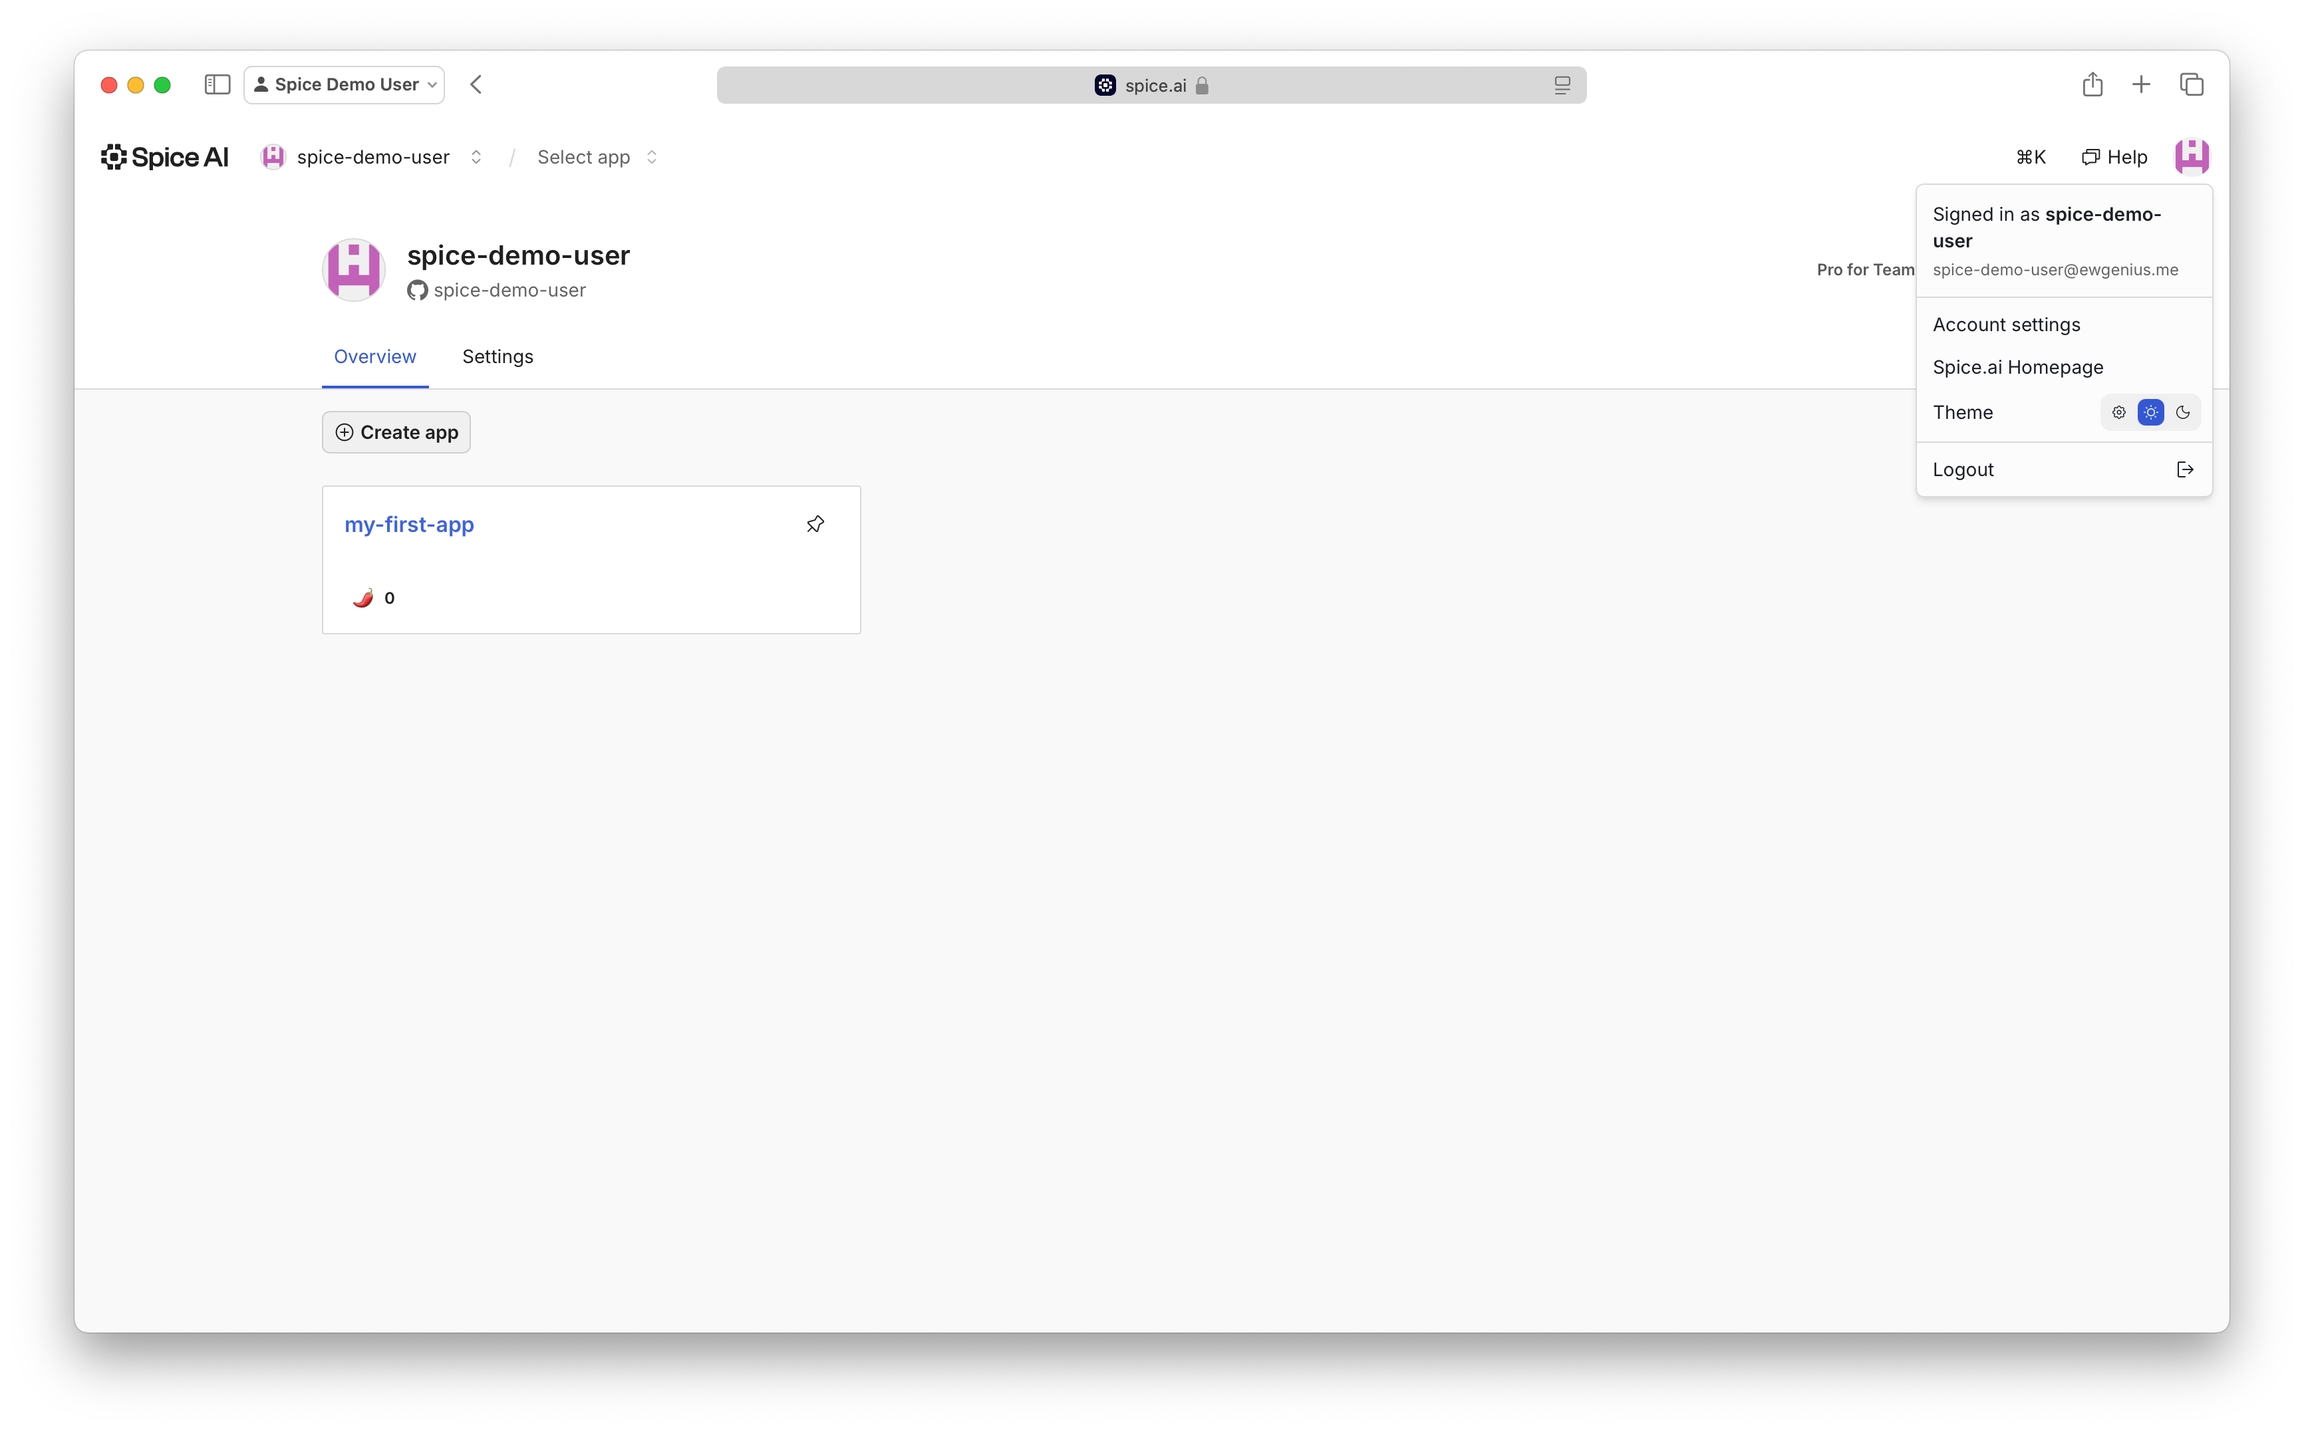This screenshot has height=1431, width=2304.
Task: Click the Spice AI logo
Action: point(165,157)
